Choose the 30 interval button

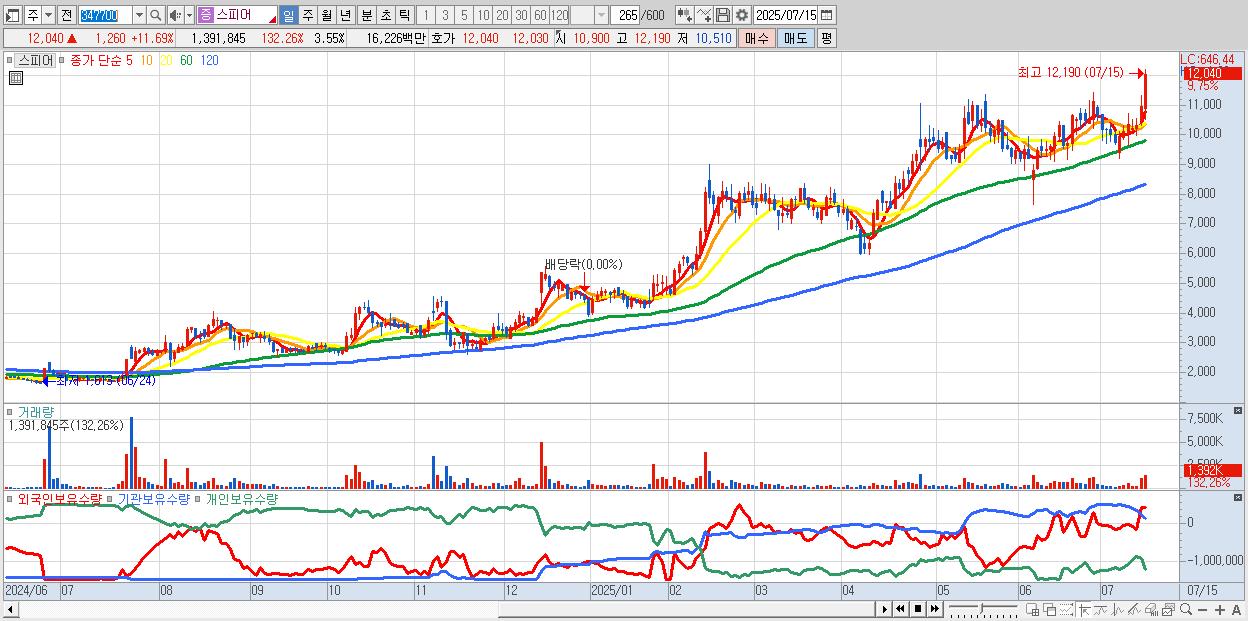pyautogui.click(x=521, y=15)
